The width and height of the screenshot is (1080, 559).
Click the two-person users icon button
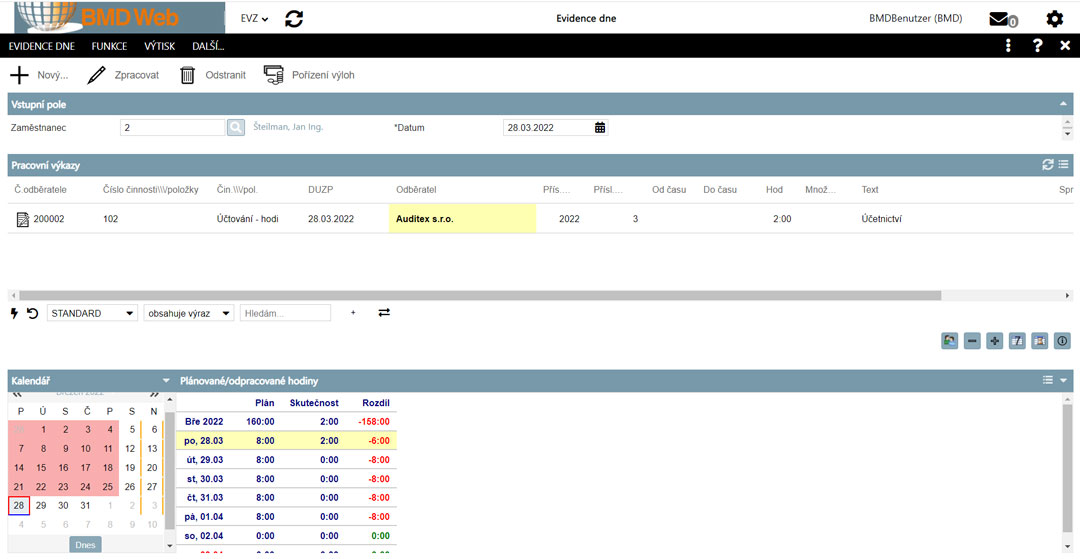[x=950, y=341]
